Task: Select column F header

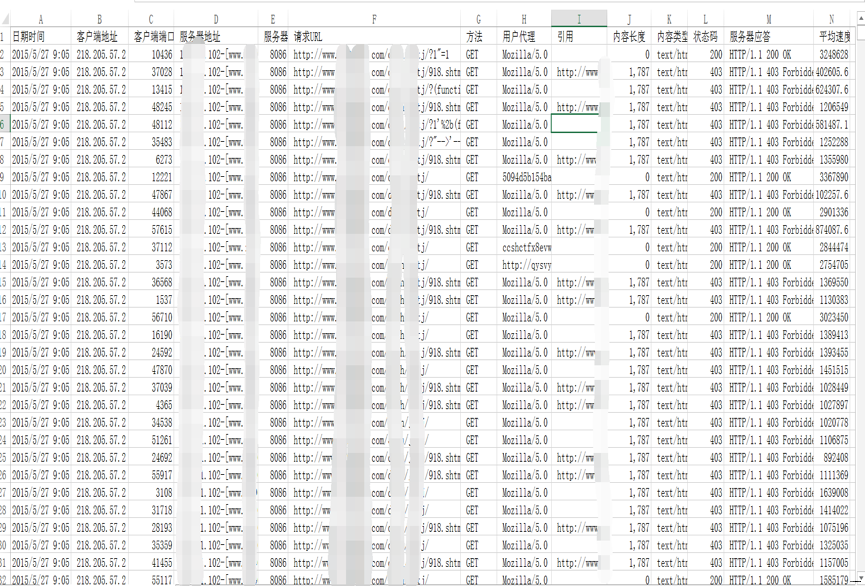Action: tap(374, 19)
